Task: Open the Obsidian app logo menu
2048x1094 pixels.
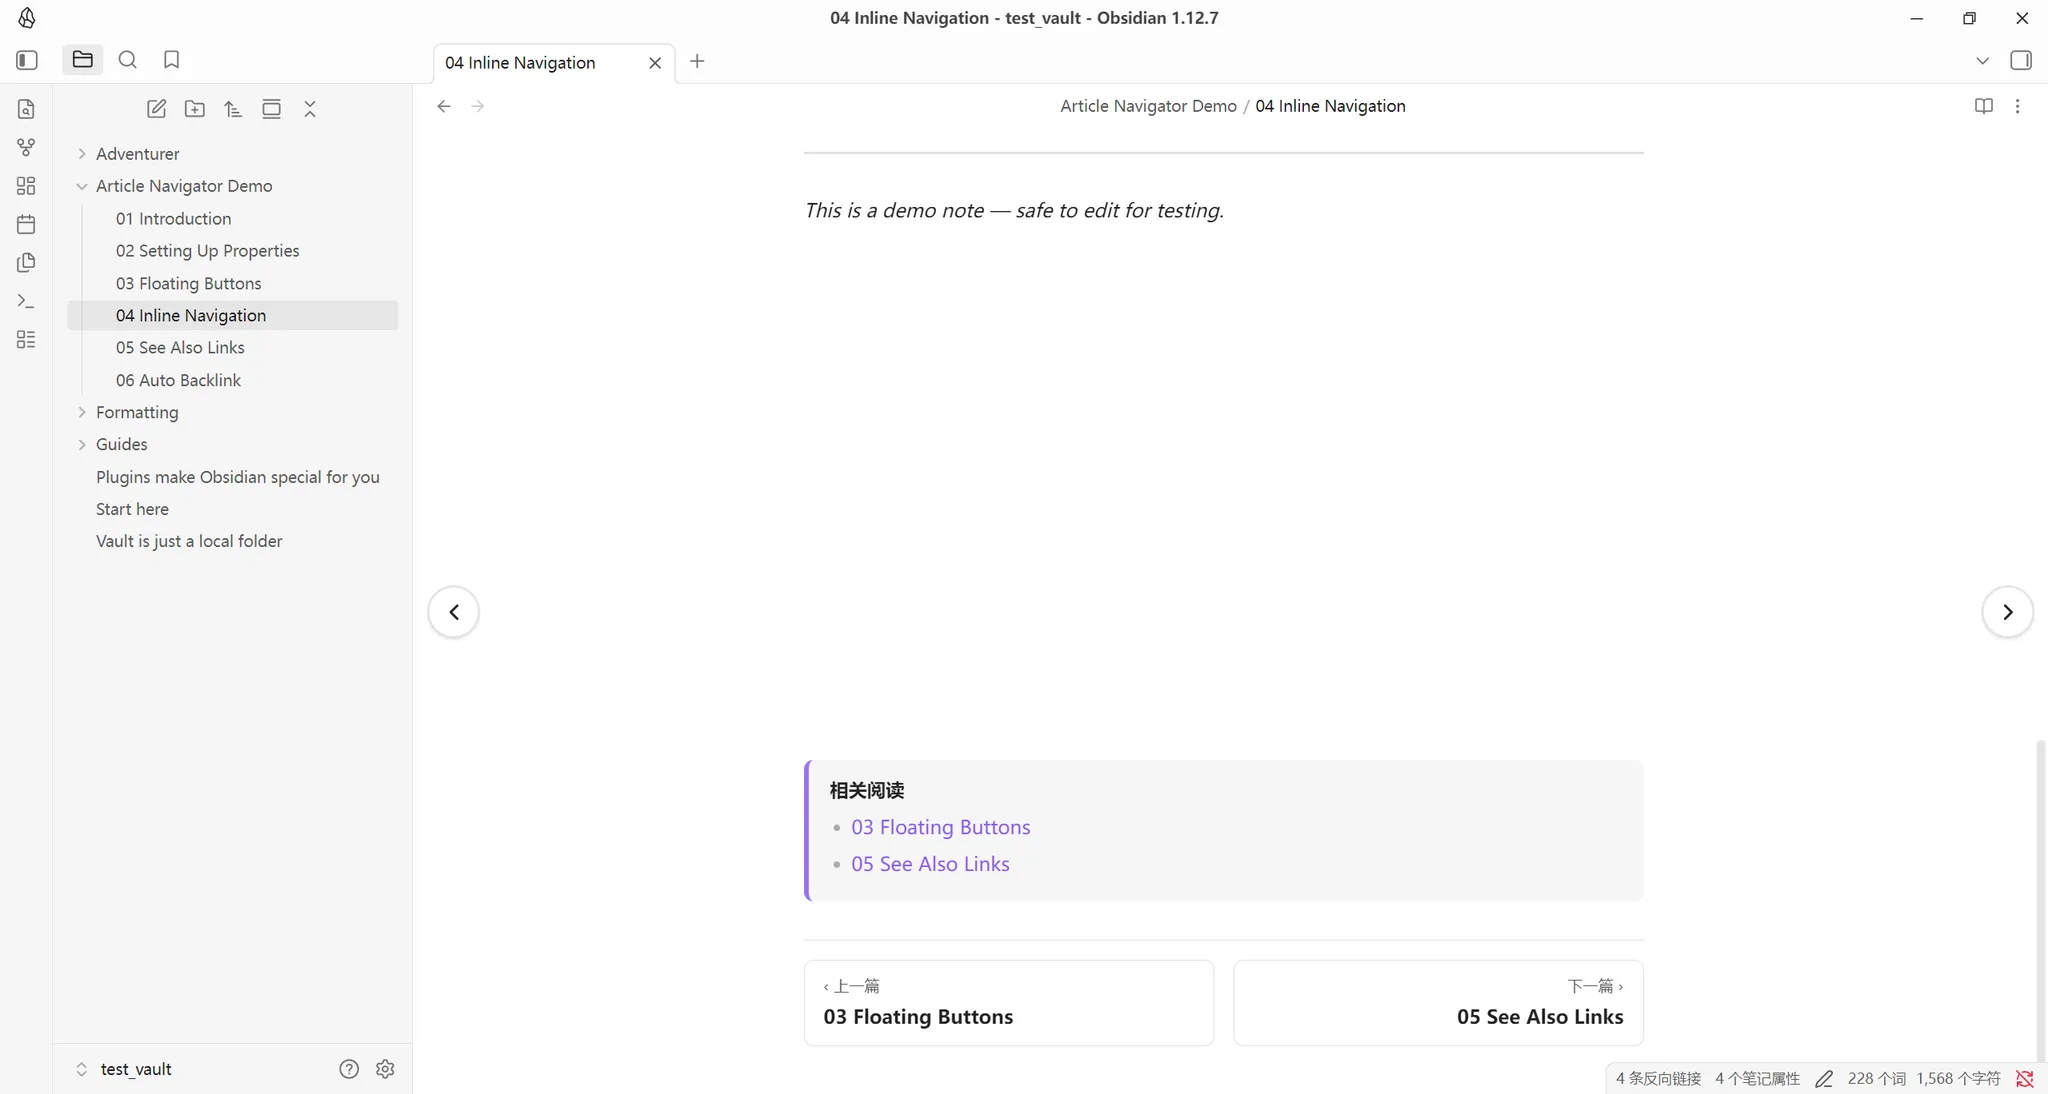Action: (27, 18)
